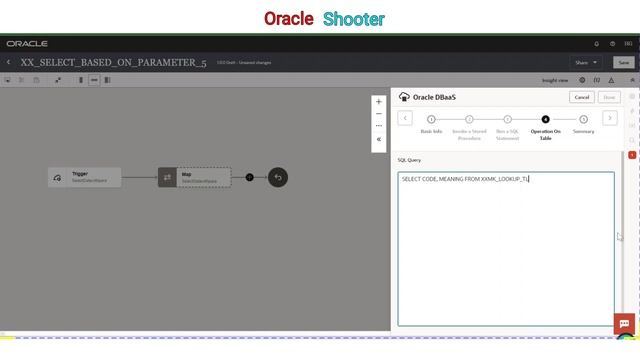Click the reposition icon in canvas toolbar
The width and height of the screenshot is (640, 360).
point(58,80)
